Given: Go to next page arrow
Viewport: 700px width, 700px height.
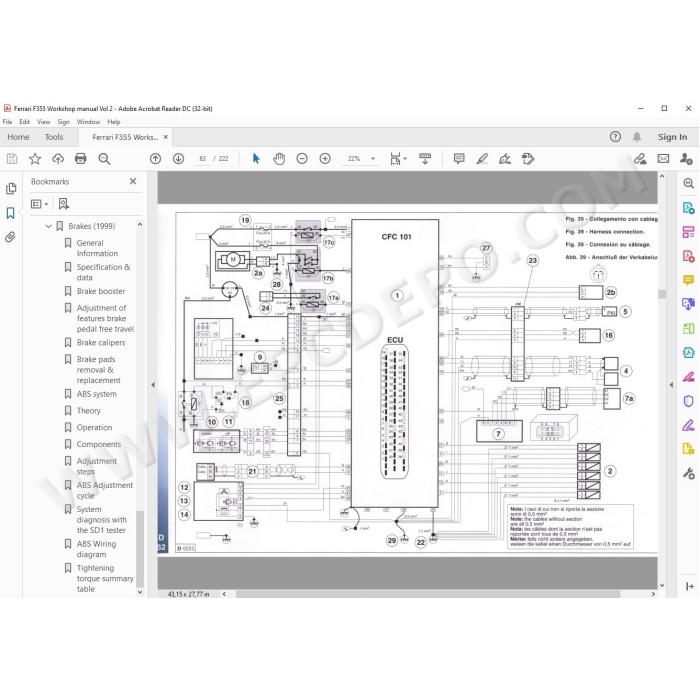Looking at the screenshot, I should 178,159.
